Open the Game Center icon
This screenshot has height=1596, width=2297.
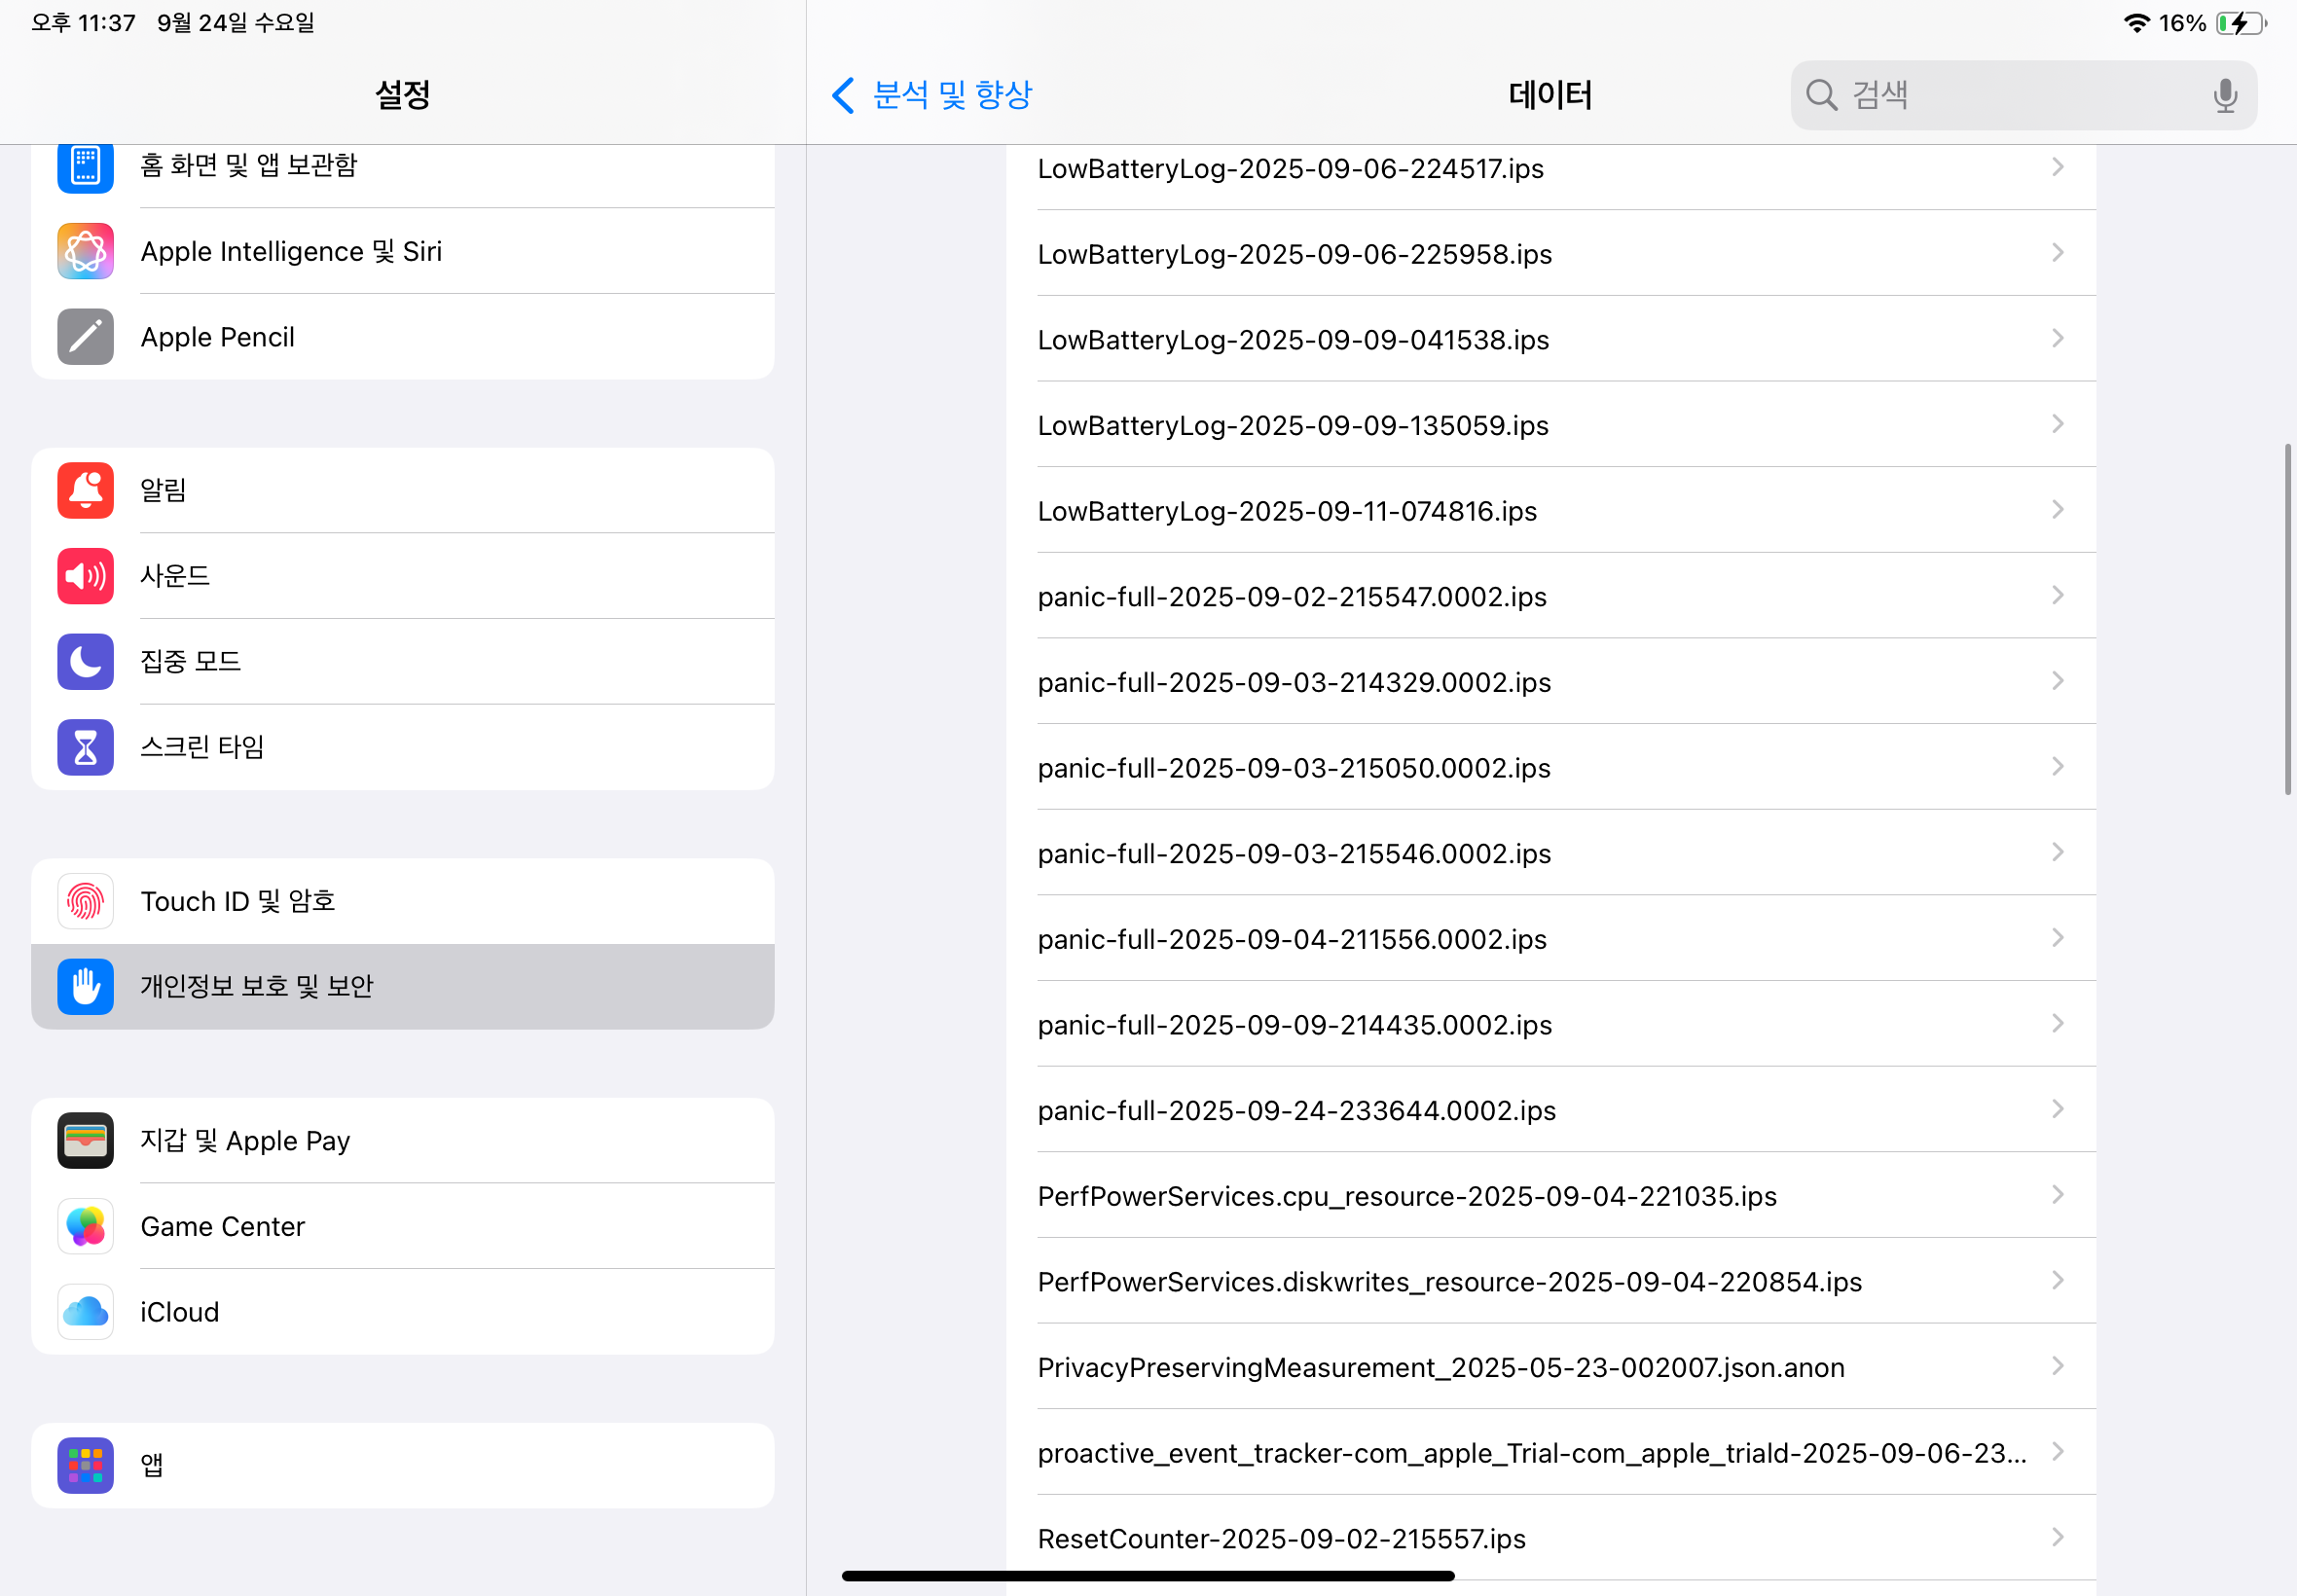(85, 1226)
